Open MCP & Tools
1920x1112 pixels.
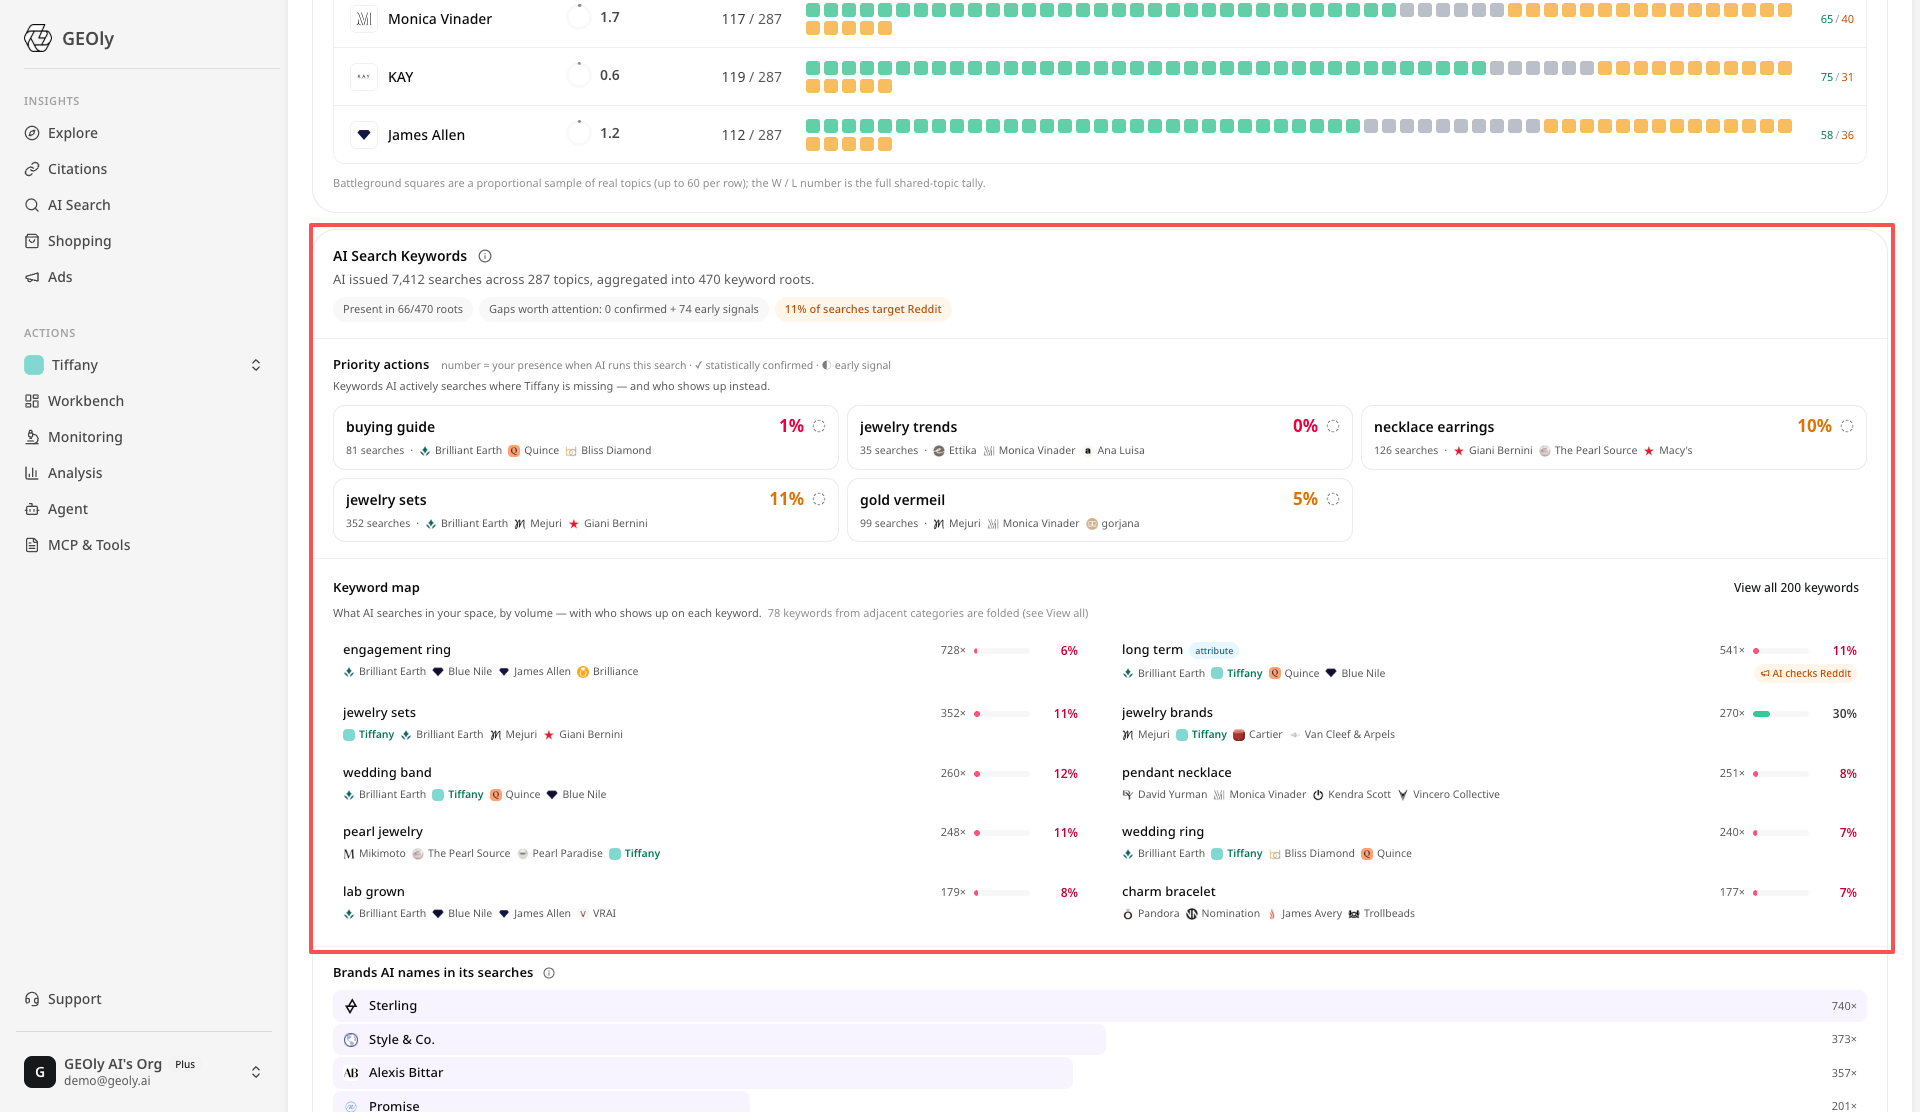[89, 545]
